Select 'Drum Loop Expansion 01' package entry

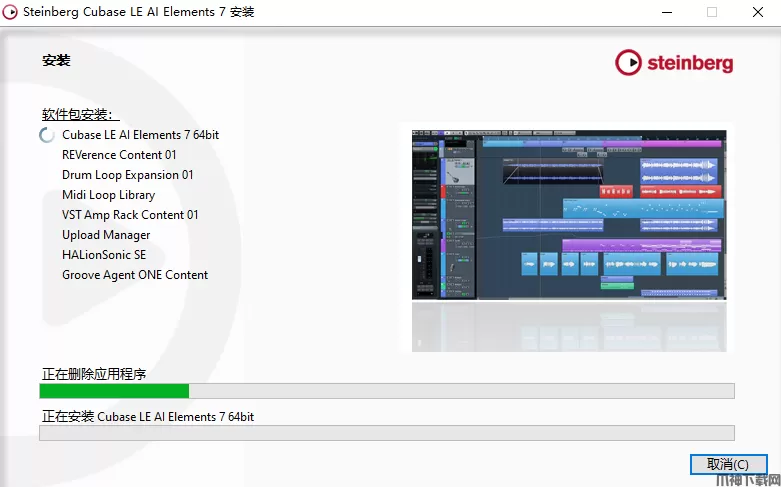(x=128, y=175)
